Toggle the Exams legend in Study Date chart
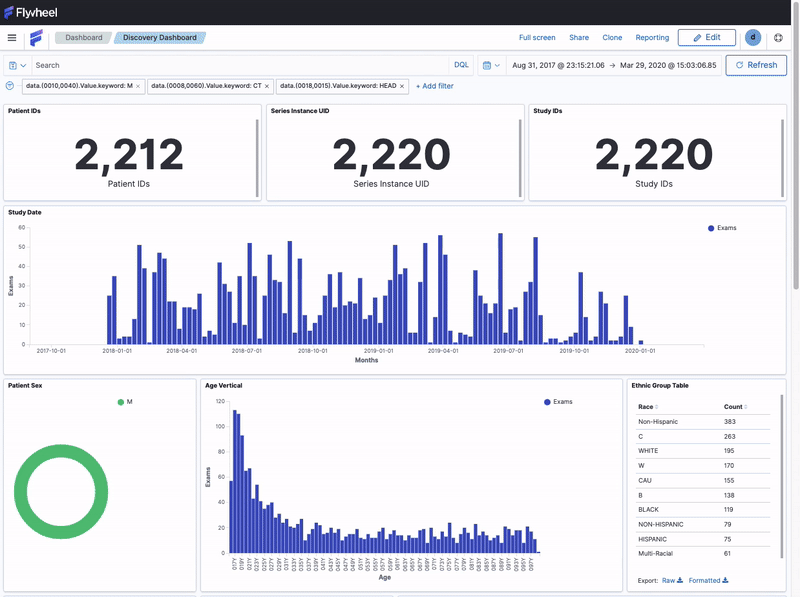The image size is (800, 597). click(722, 228)
